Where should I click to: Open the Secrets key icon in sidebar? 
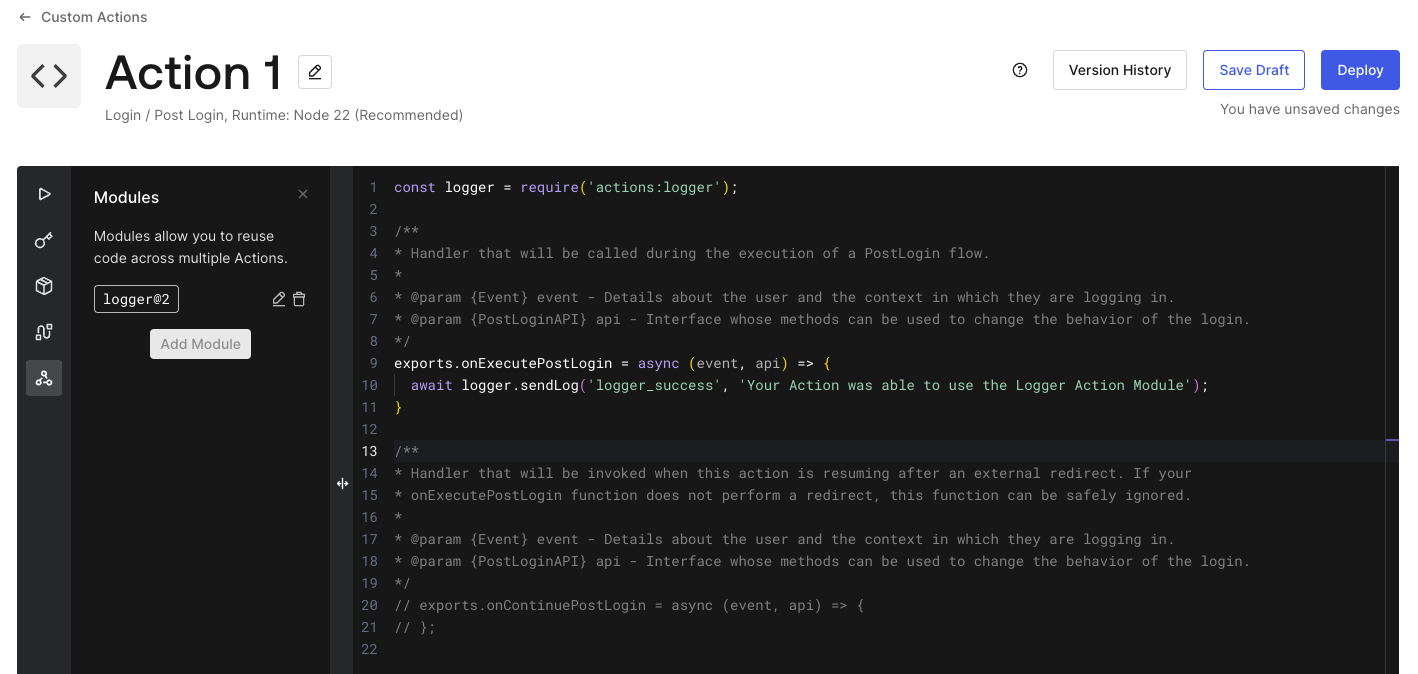click(x=44, y=240)
